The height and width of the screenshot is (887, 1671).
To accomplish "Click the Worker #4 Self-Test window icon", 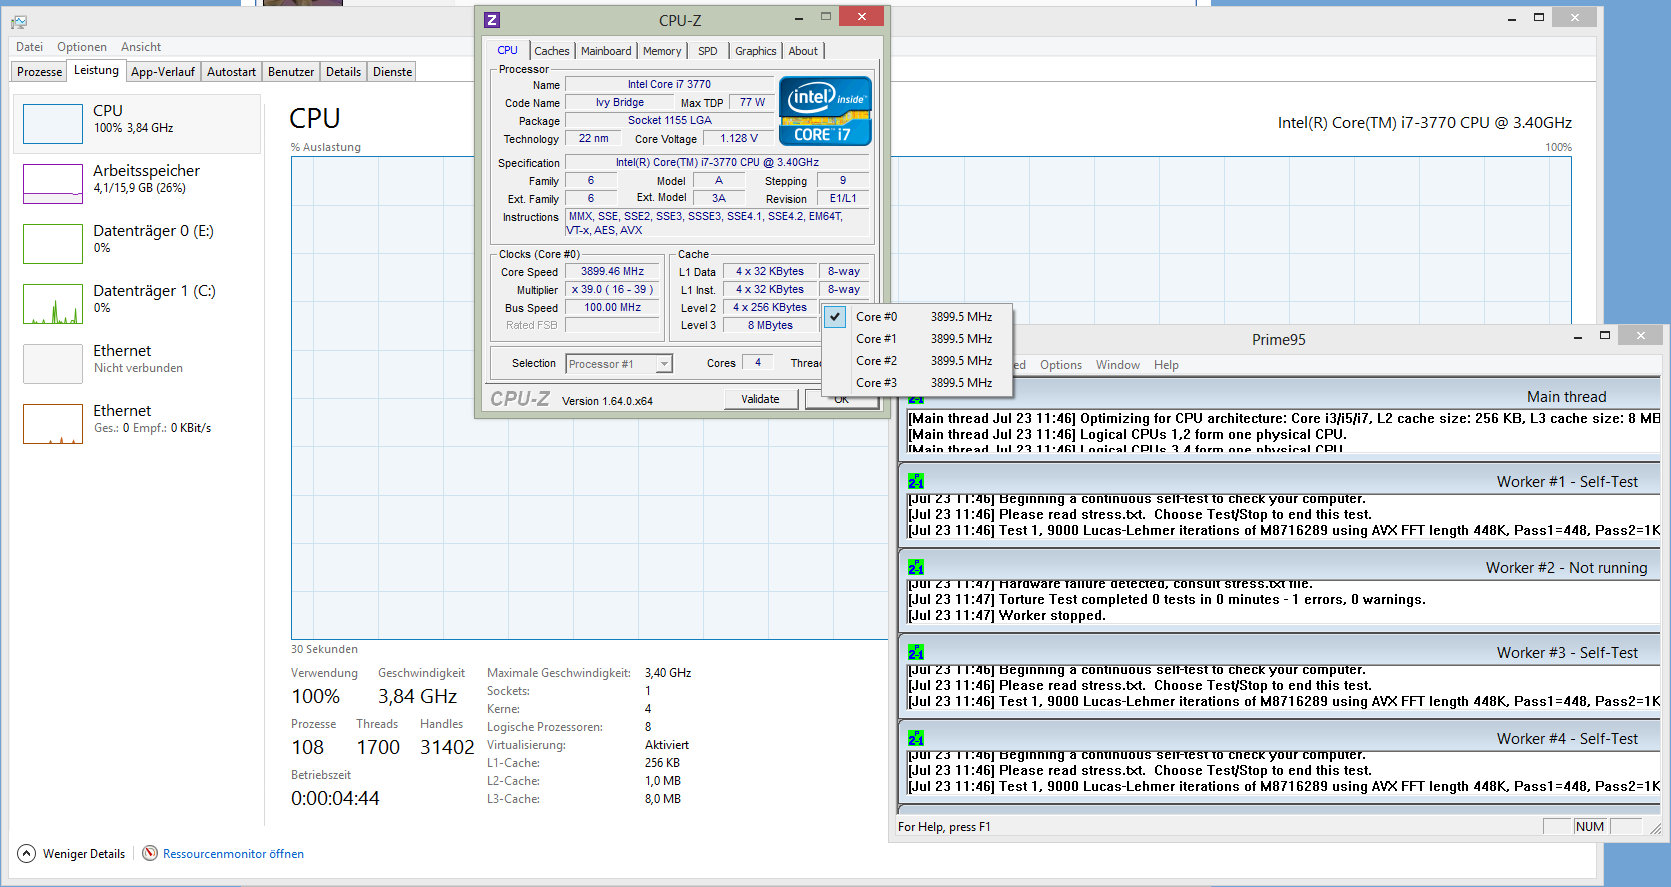I will (x=915, y=738).
